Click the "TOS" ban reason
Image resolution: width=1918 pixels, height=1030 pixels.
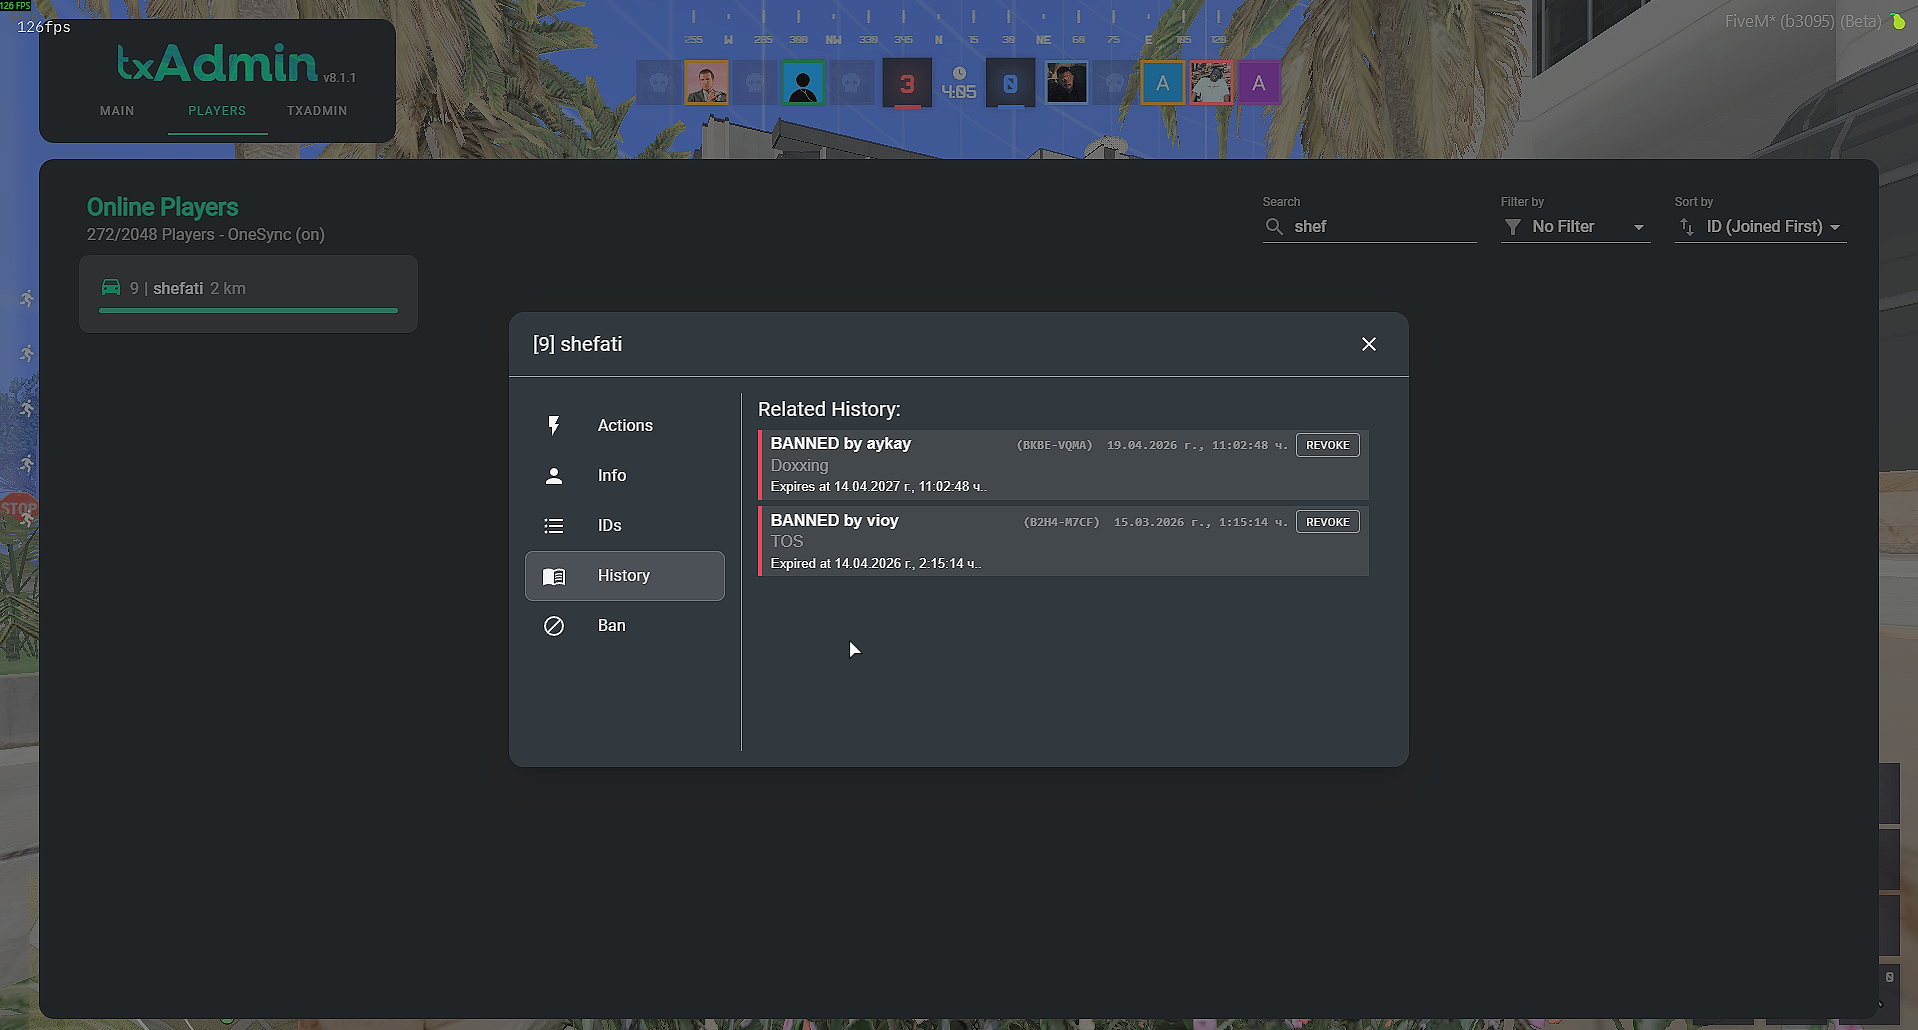click(787, 542)
